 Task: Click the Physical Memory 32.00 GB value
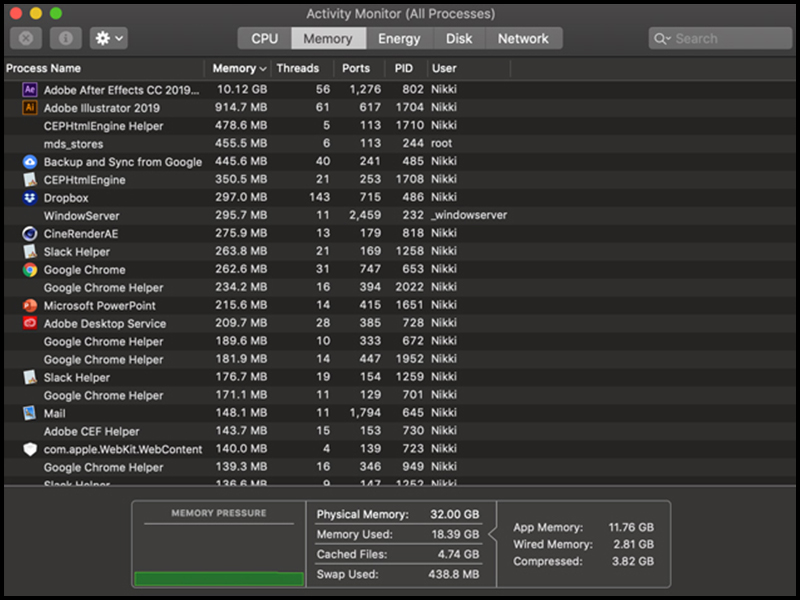[455, 514]
